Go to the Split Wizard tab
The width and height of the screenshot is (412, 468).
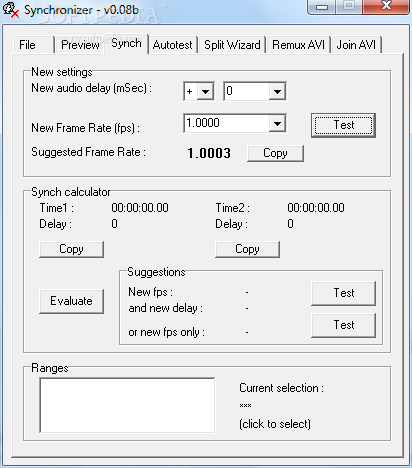232,45
